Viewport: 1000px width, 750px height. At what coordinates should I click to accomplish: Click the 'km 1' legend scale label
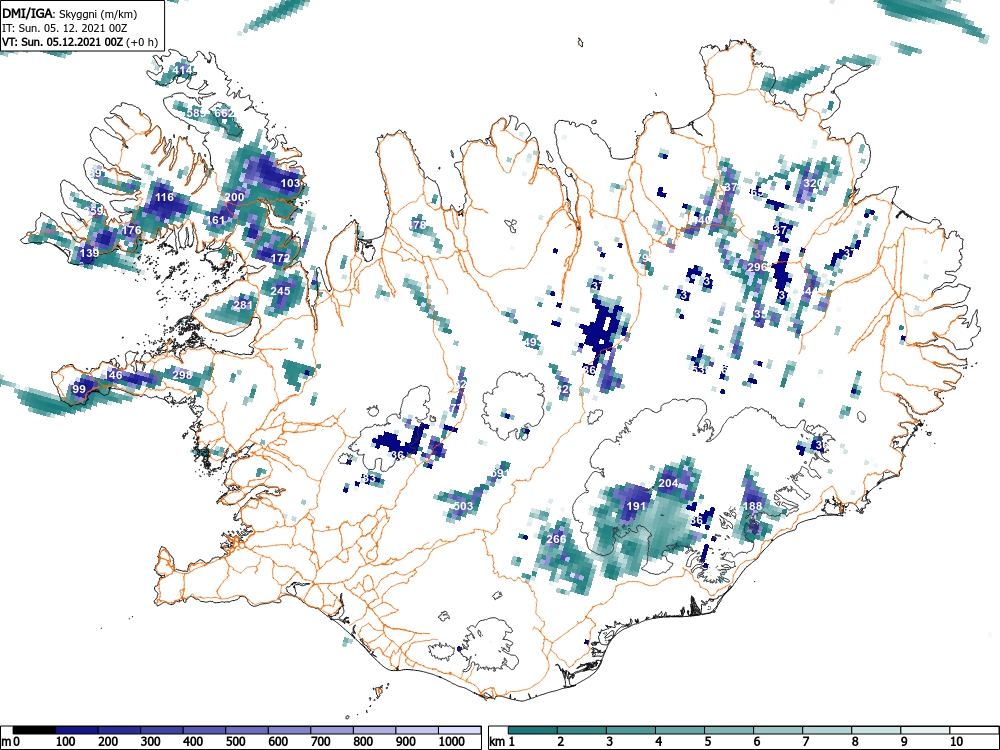pyautogui.click(x=502, y=741)
